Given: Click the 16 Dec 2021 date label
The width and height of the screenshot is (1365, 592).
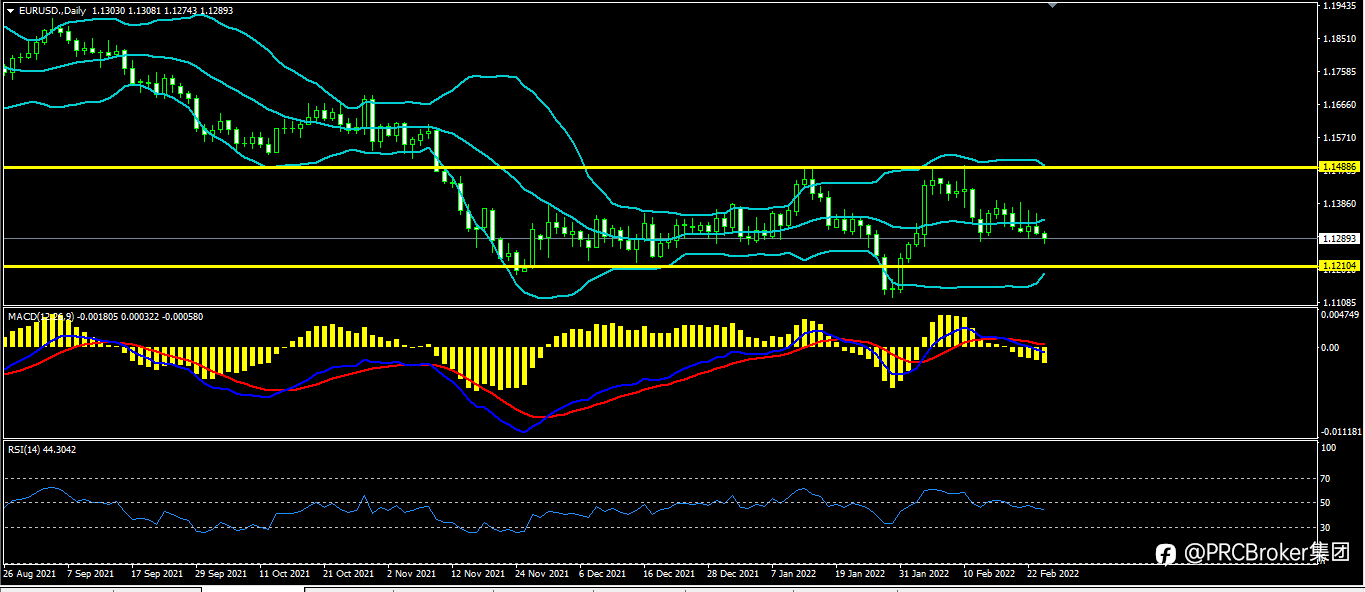Looking at the screenshot, I should click(669, 575).
